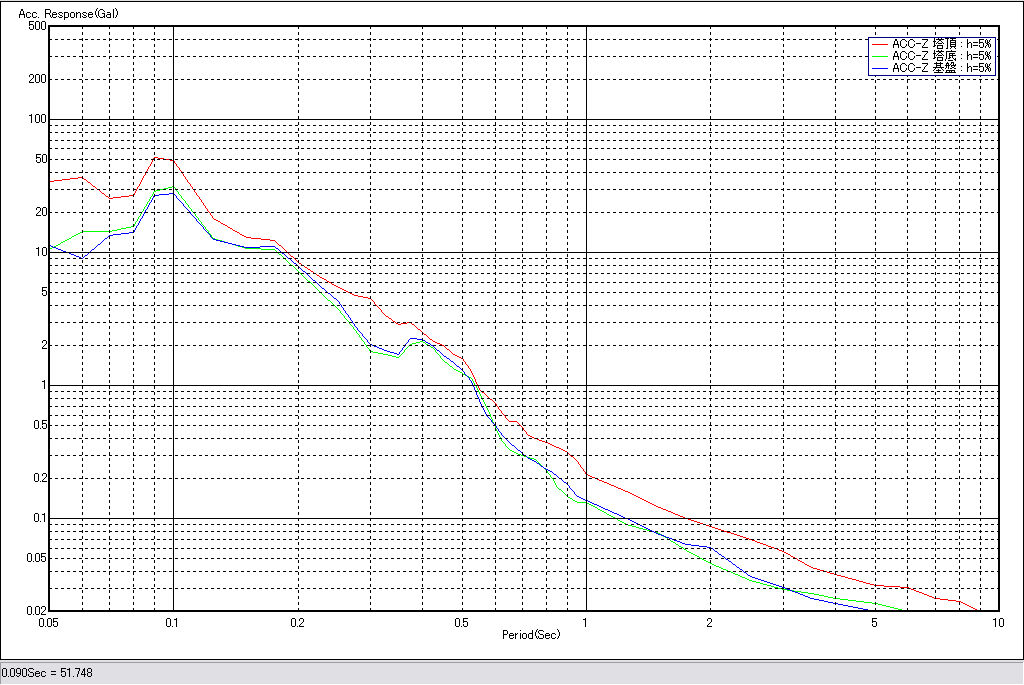Click the 0.05 label on horizontal axis
This screenshot has height=685, width=1024.
click(48, 622)
